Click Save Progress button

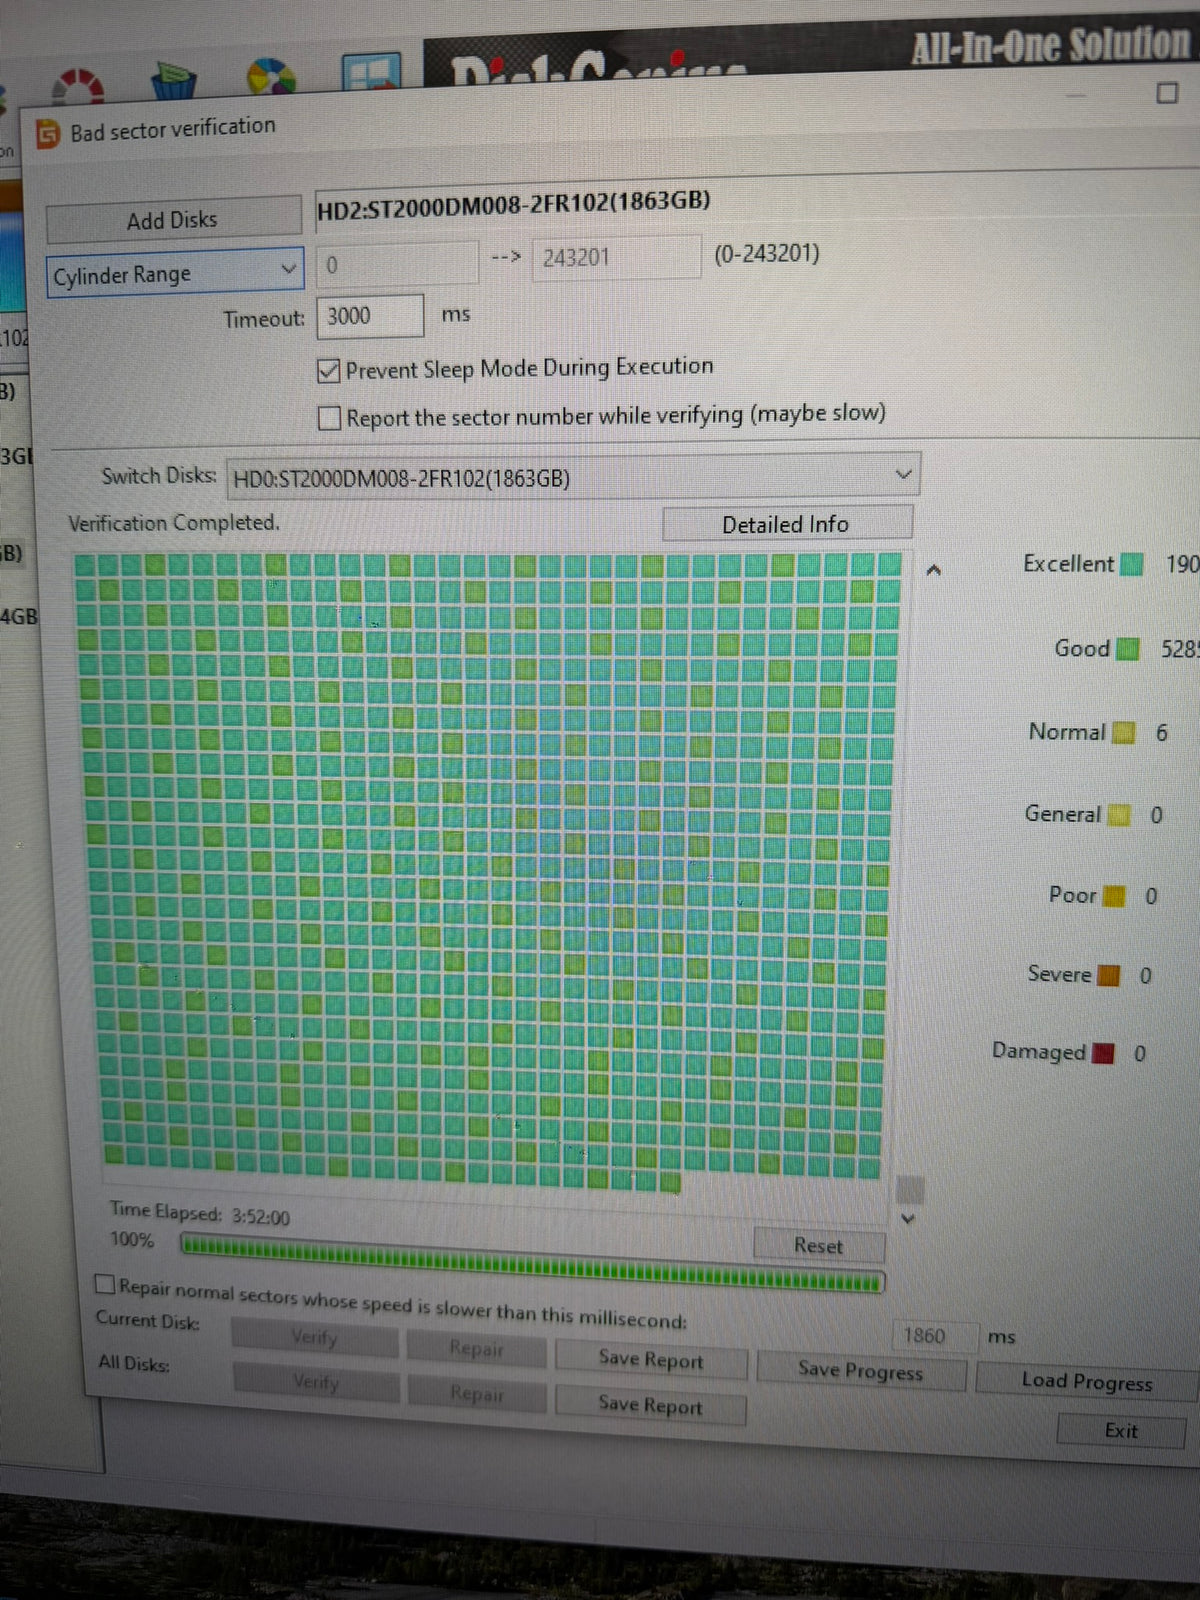coord(861,1371)
